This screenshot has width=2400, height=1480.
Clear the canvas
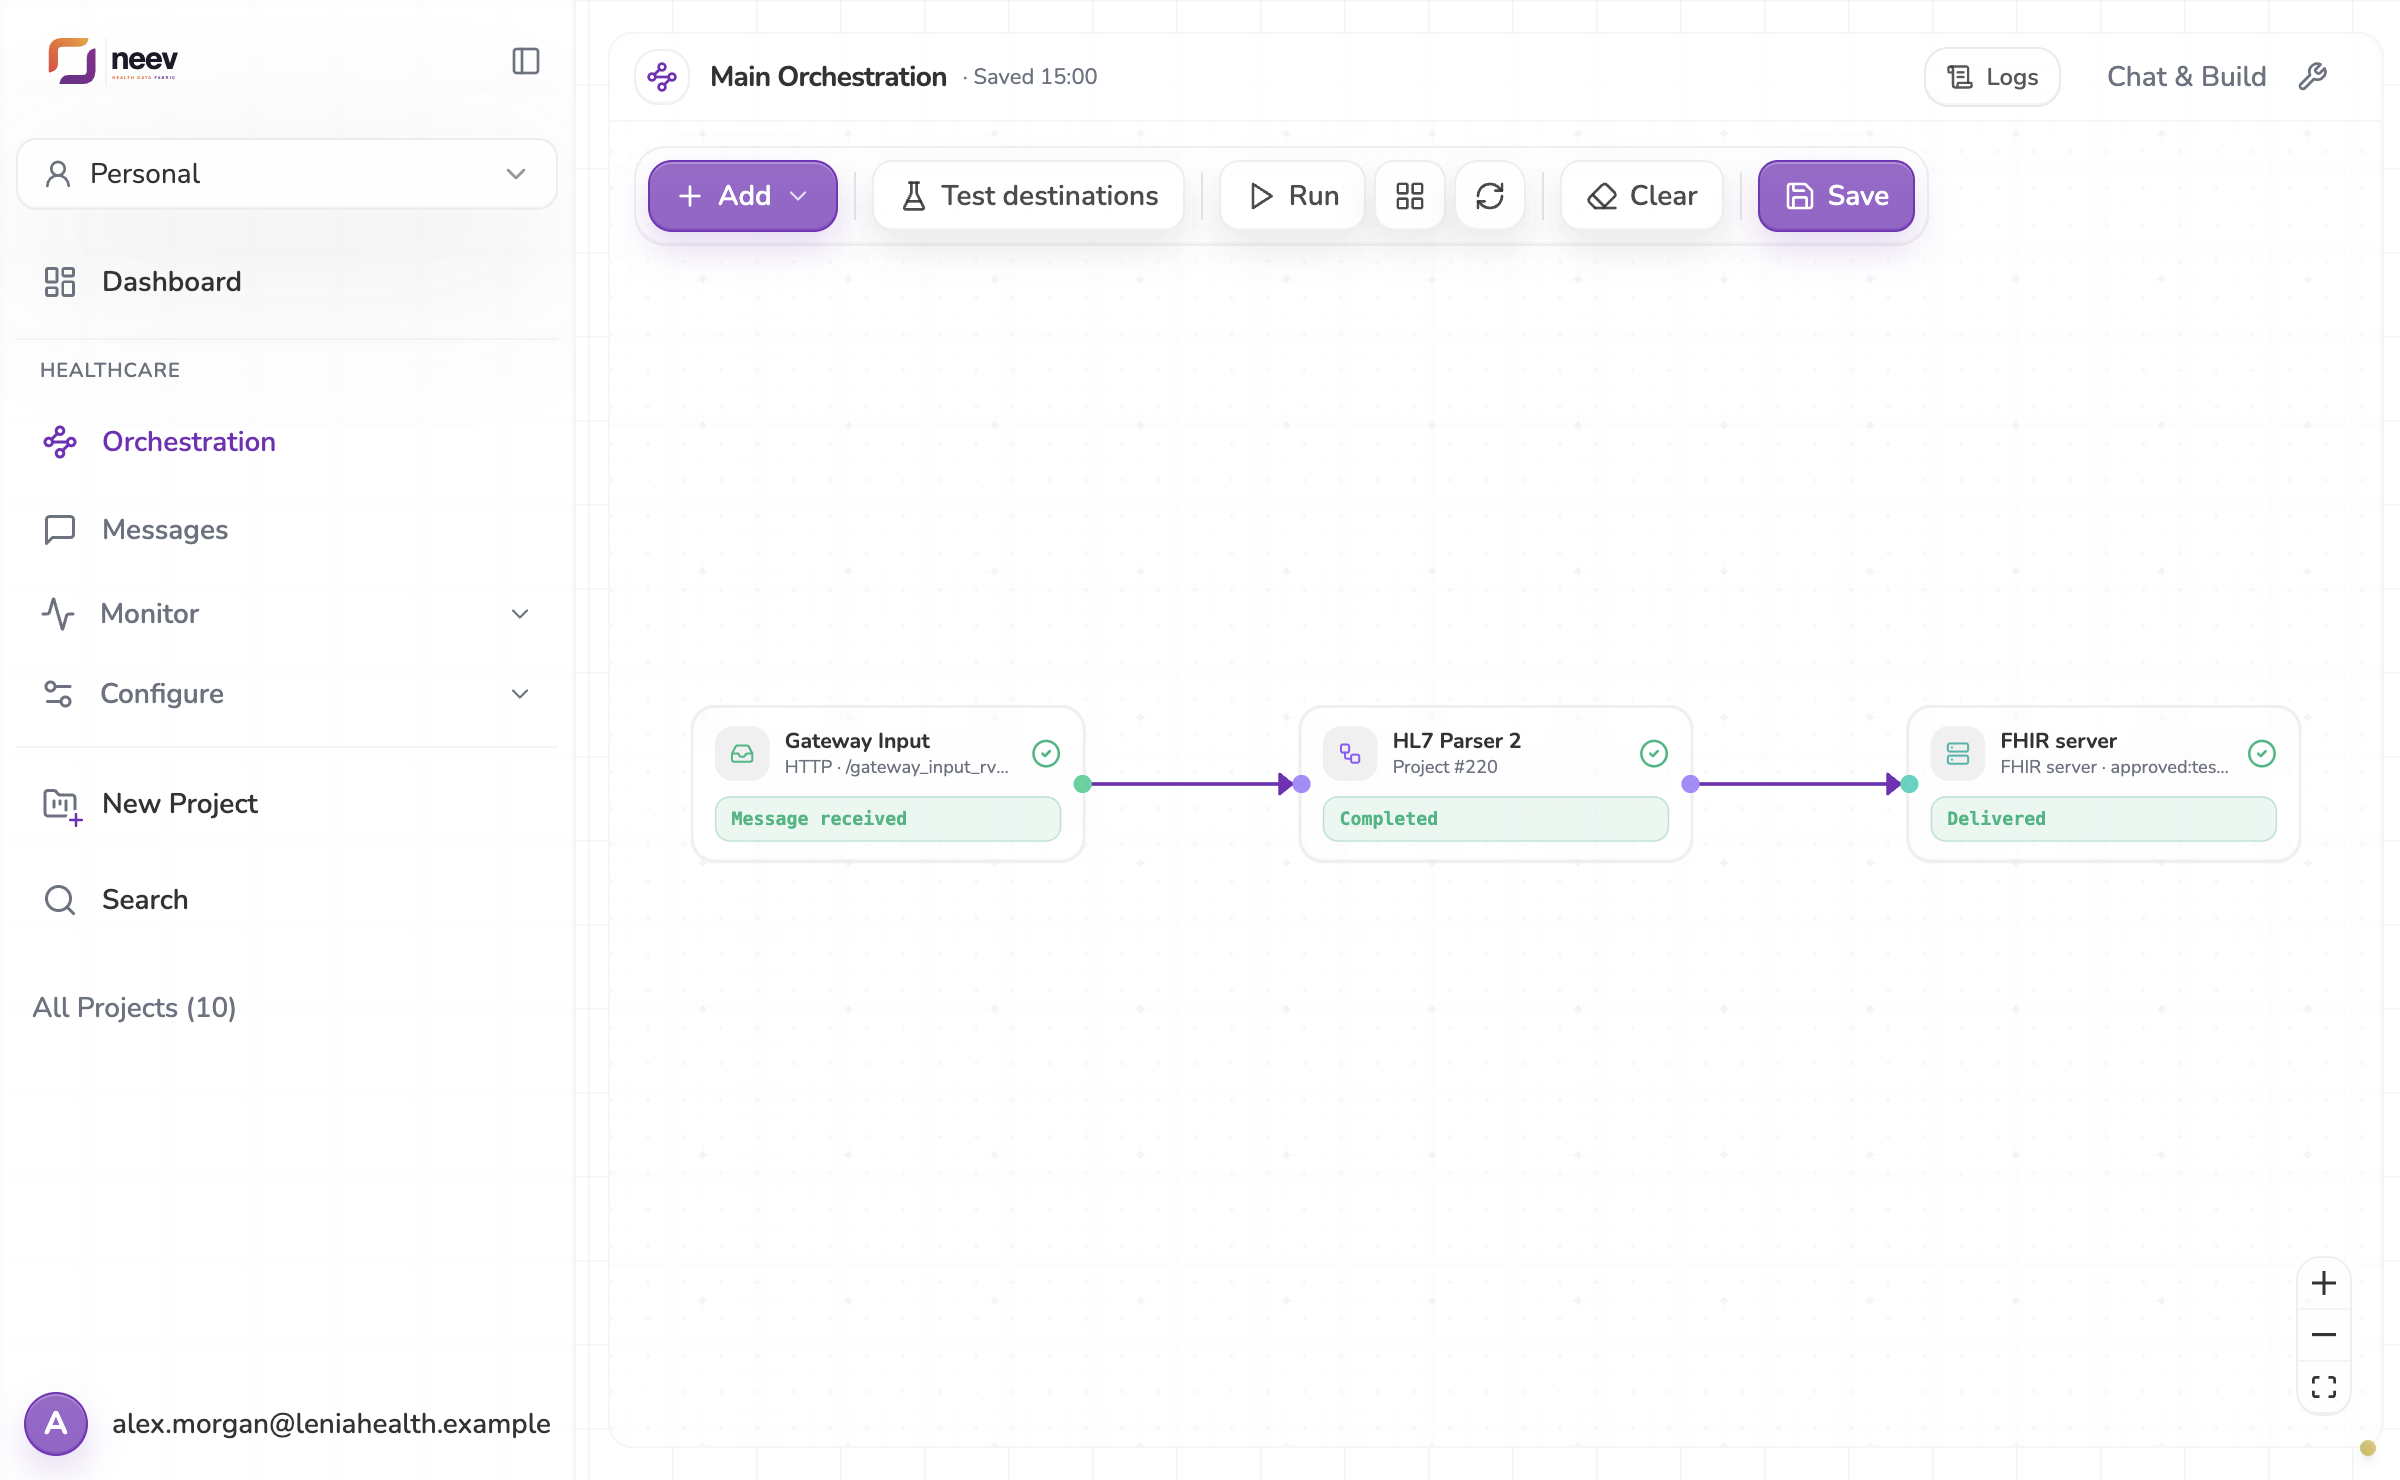[1642, 196]
